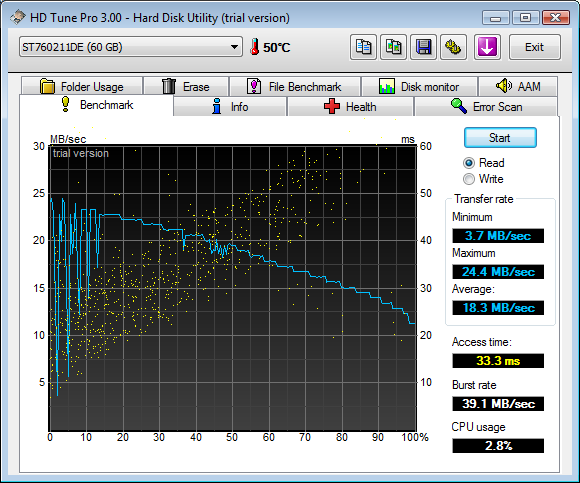Click the Exit button

[535, 47]
